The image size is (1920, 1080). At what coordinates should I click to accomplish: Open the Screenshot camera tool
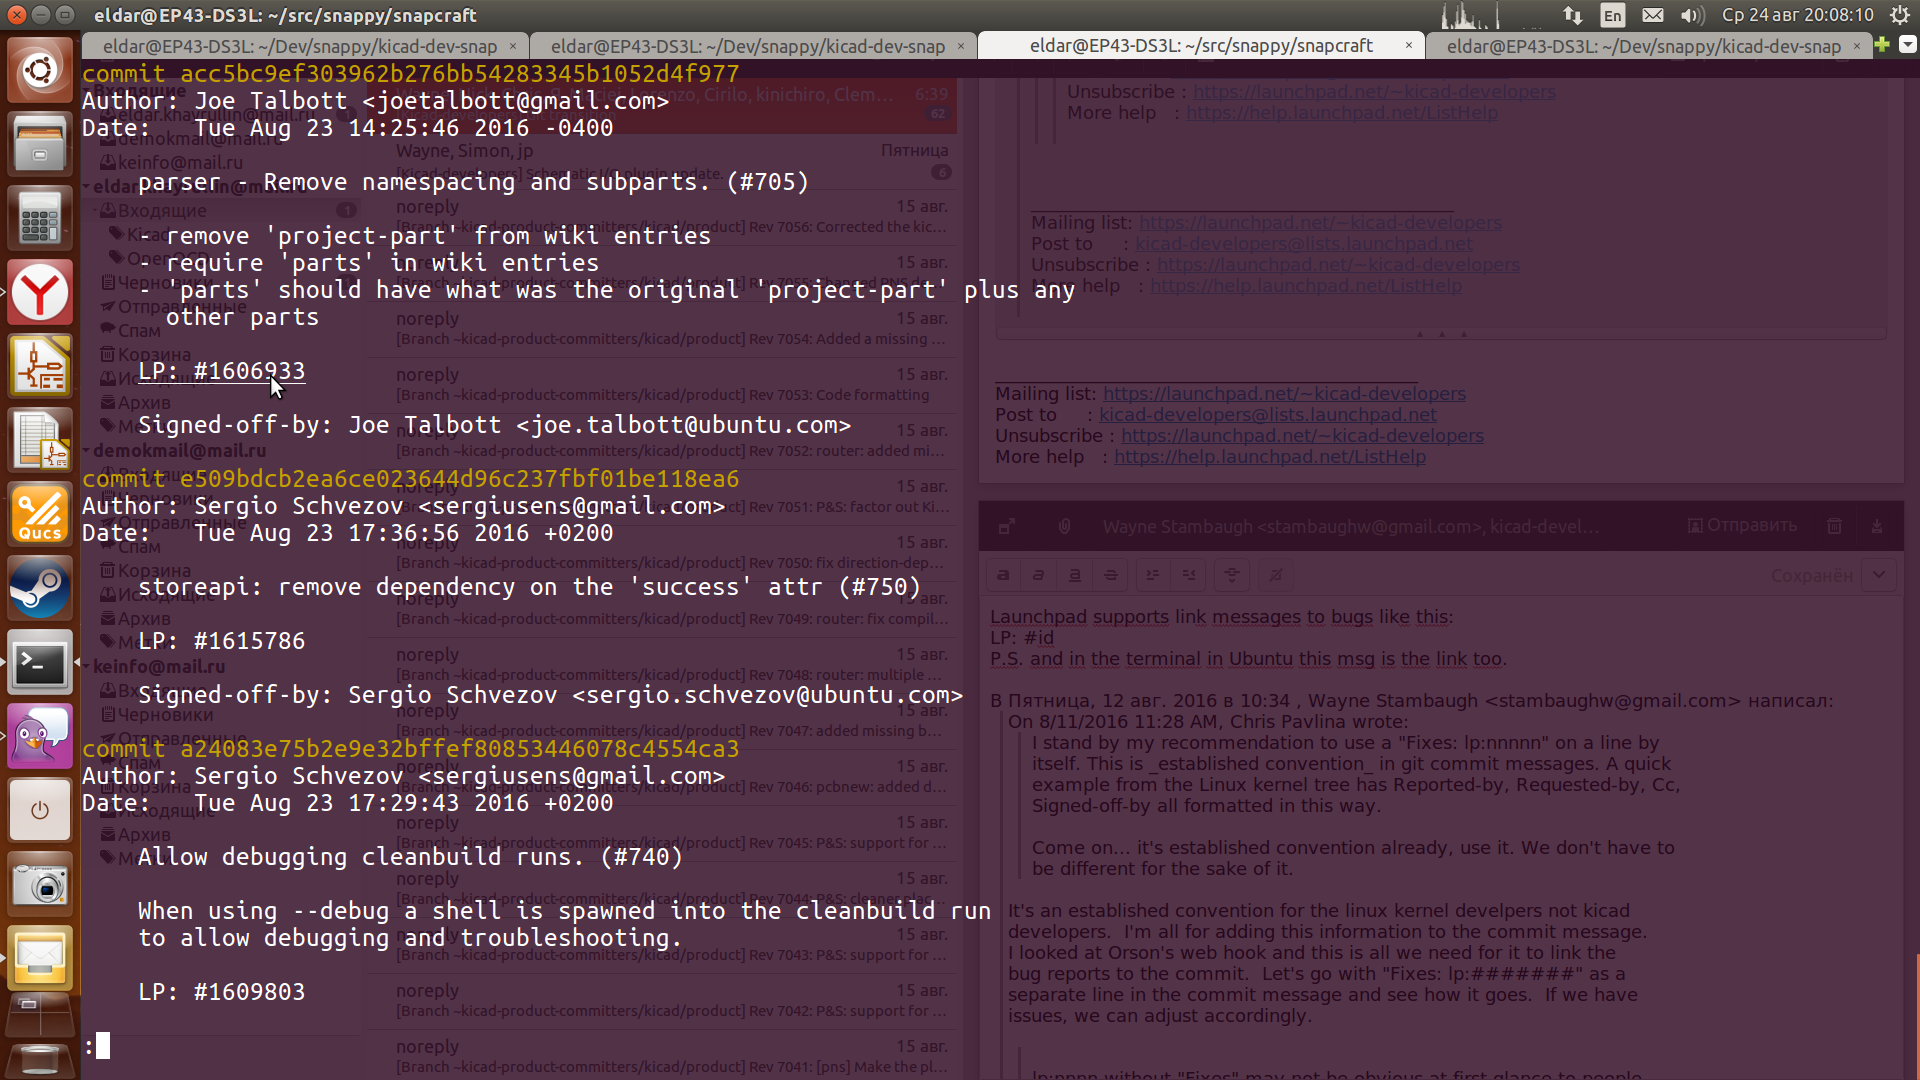40,885
